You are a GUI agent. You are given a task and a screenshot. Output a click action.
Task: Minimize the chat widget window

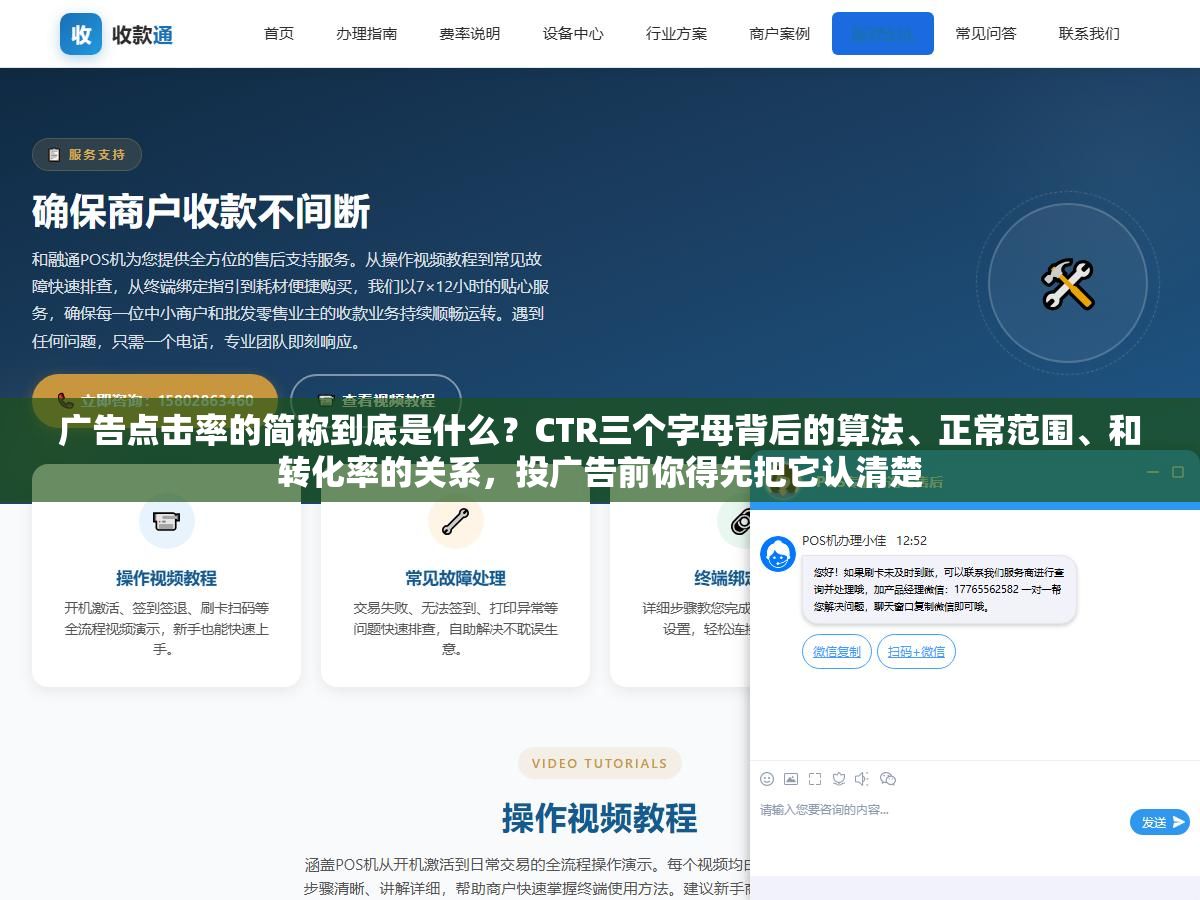coord(1152,472)
